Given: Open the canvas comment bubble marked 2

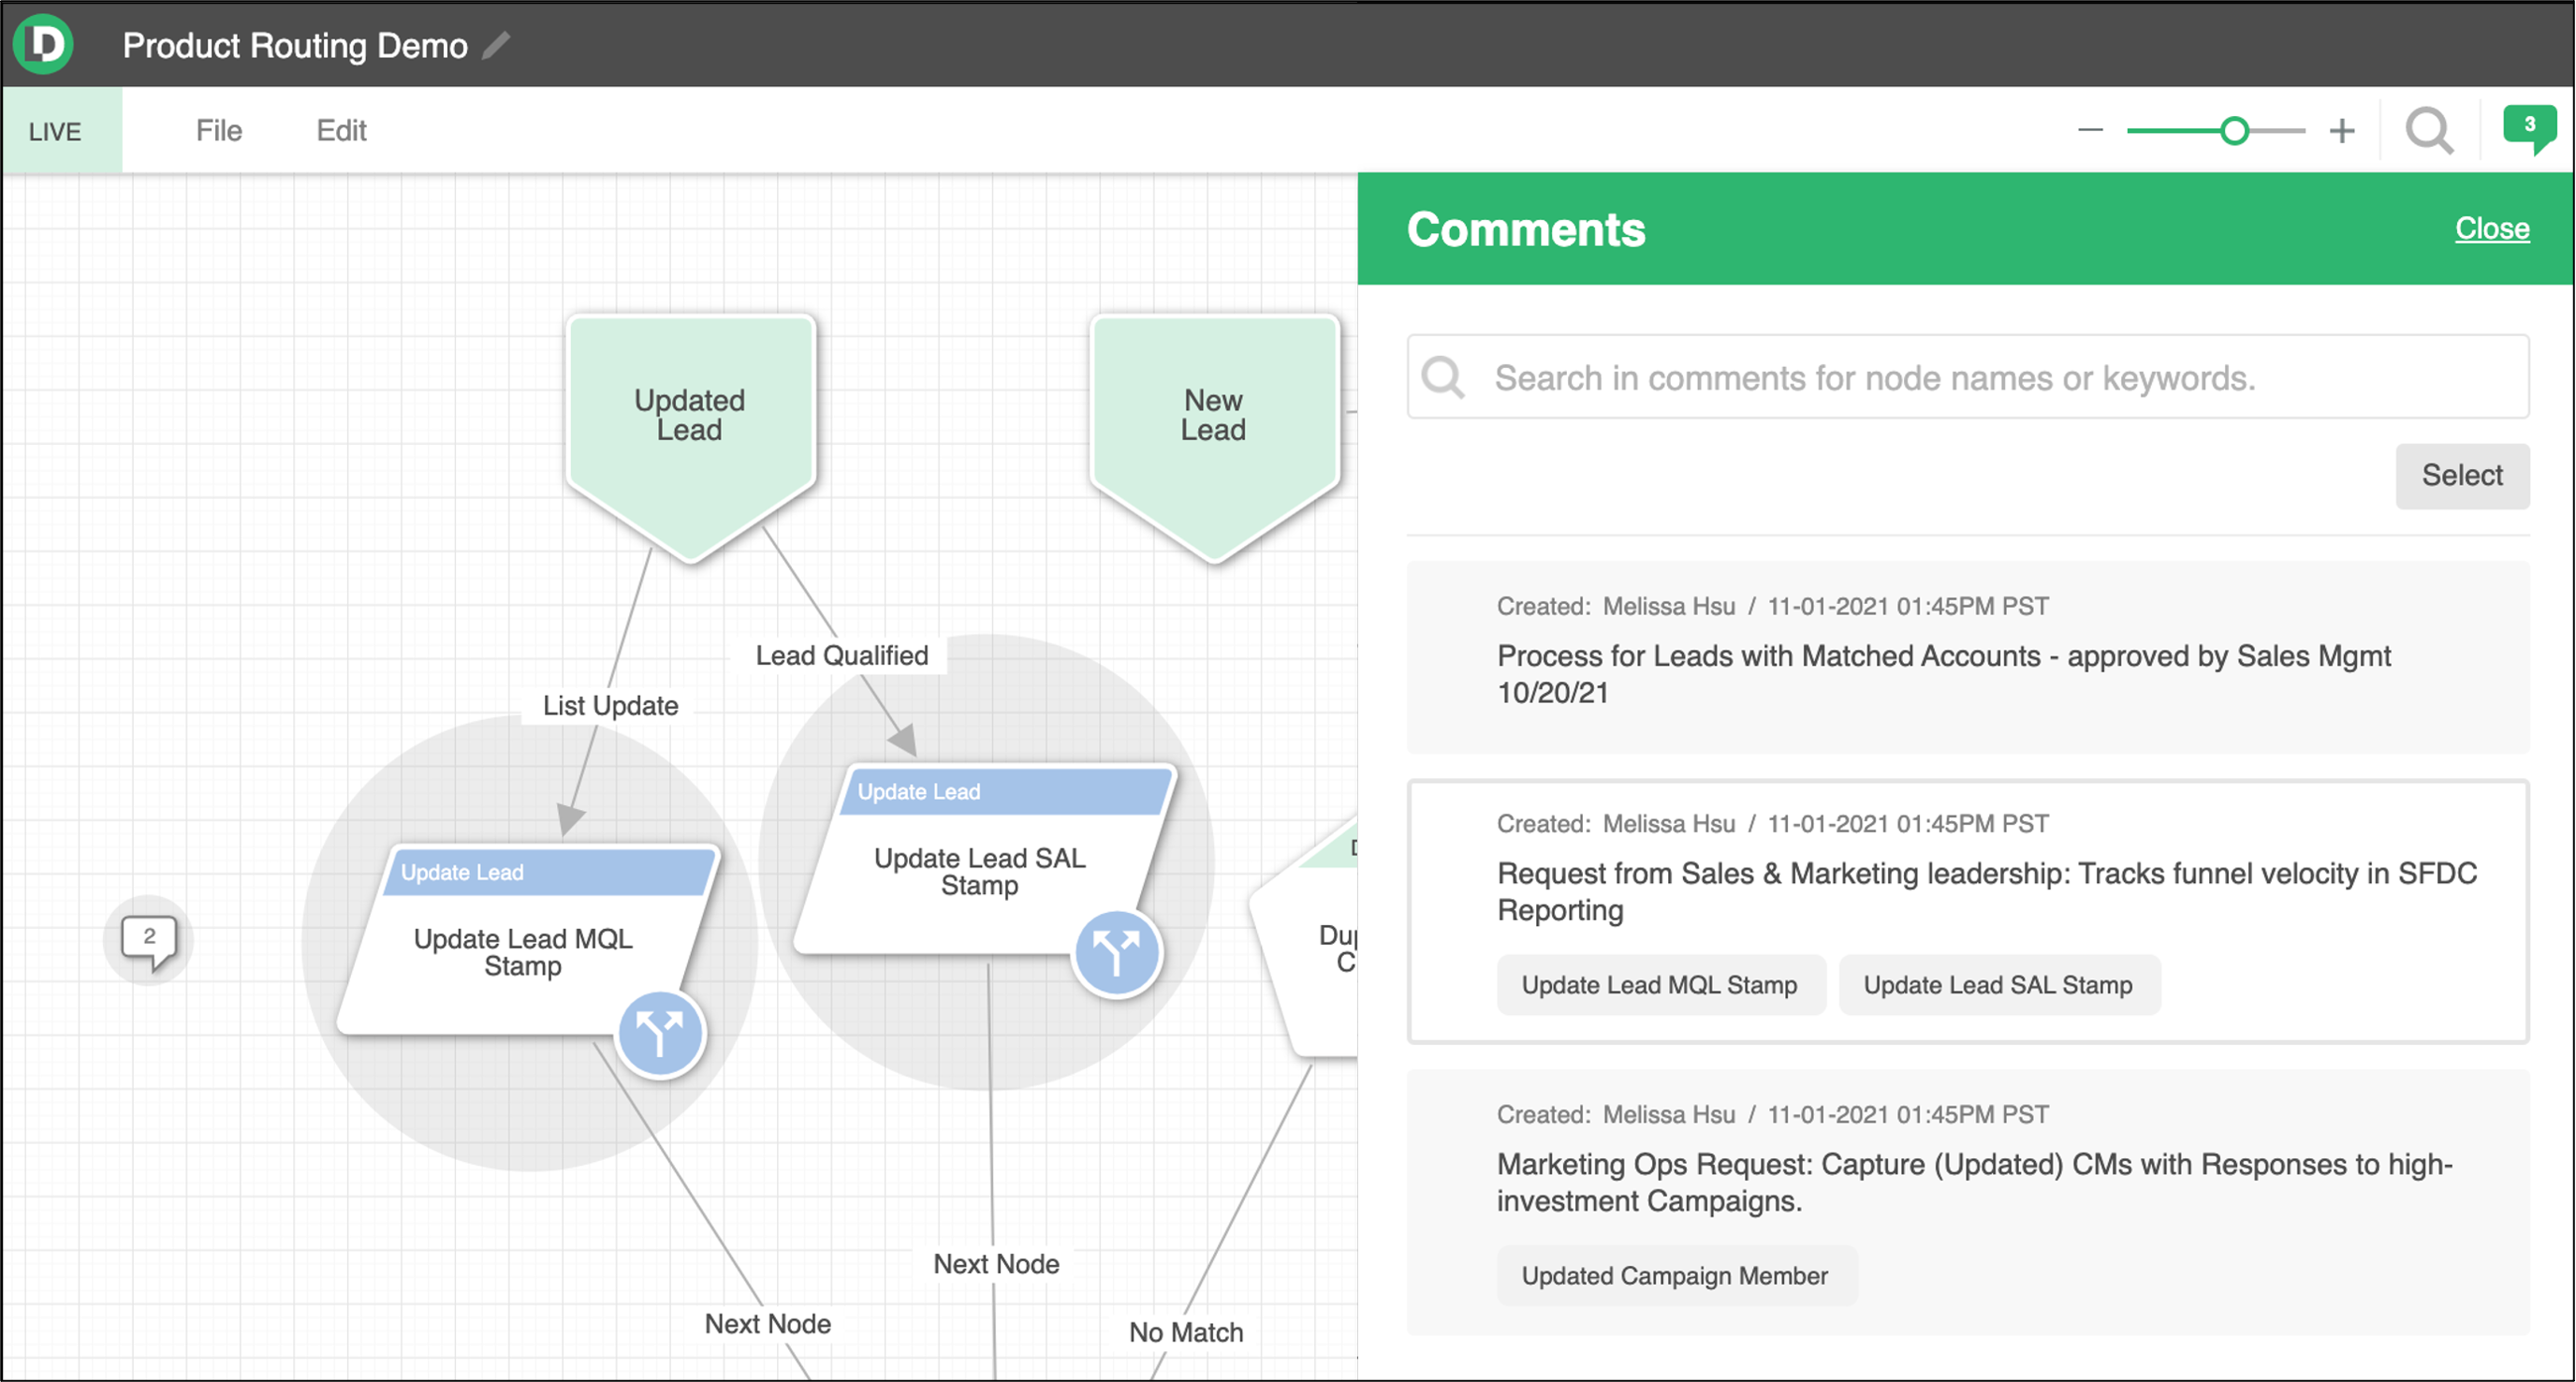Looking at the screenshot, I should click(x=149, y=939).
